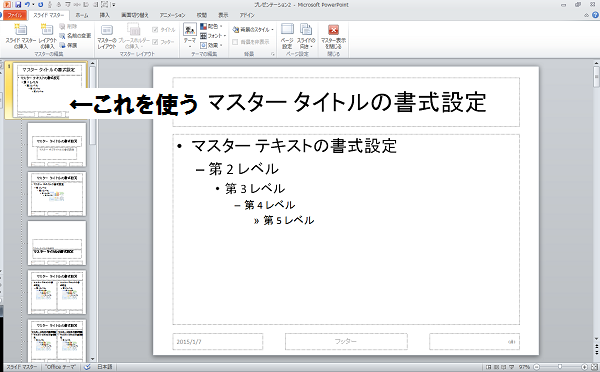Select the スライド マスター ribbon tab
Viewport: 600px width, 372px height.
(49, 15)
